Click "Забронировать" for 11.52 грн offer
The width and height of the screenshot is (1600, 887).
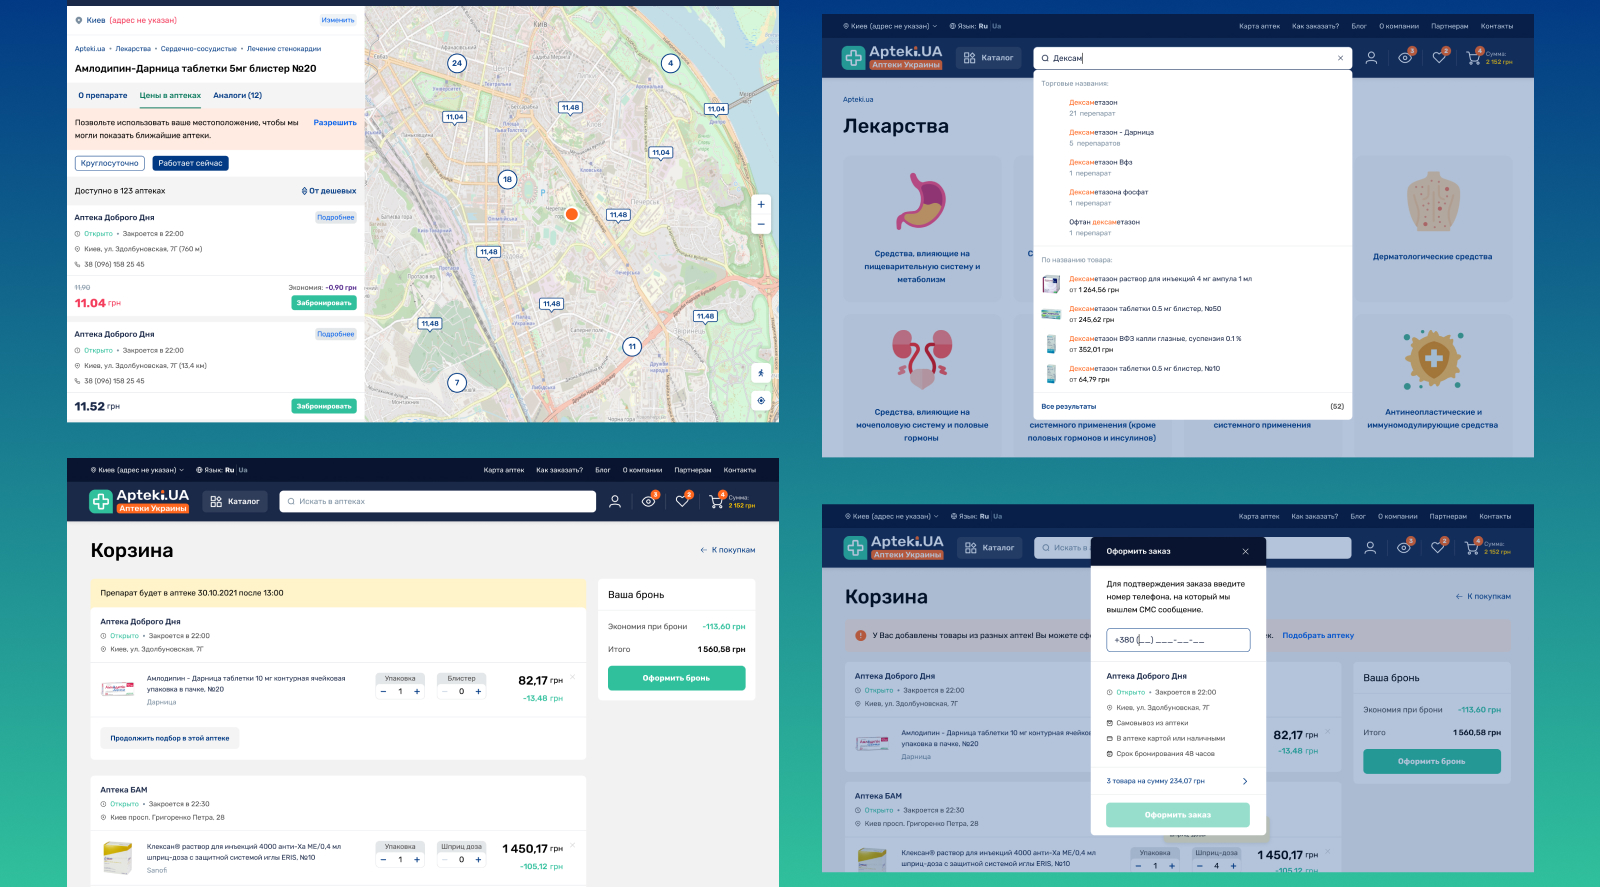[324, 406]
